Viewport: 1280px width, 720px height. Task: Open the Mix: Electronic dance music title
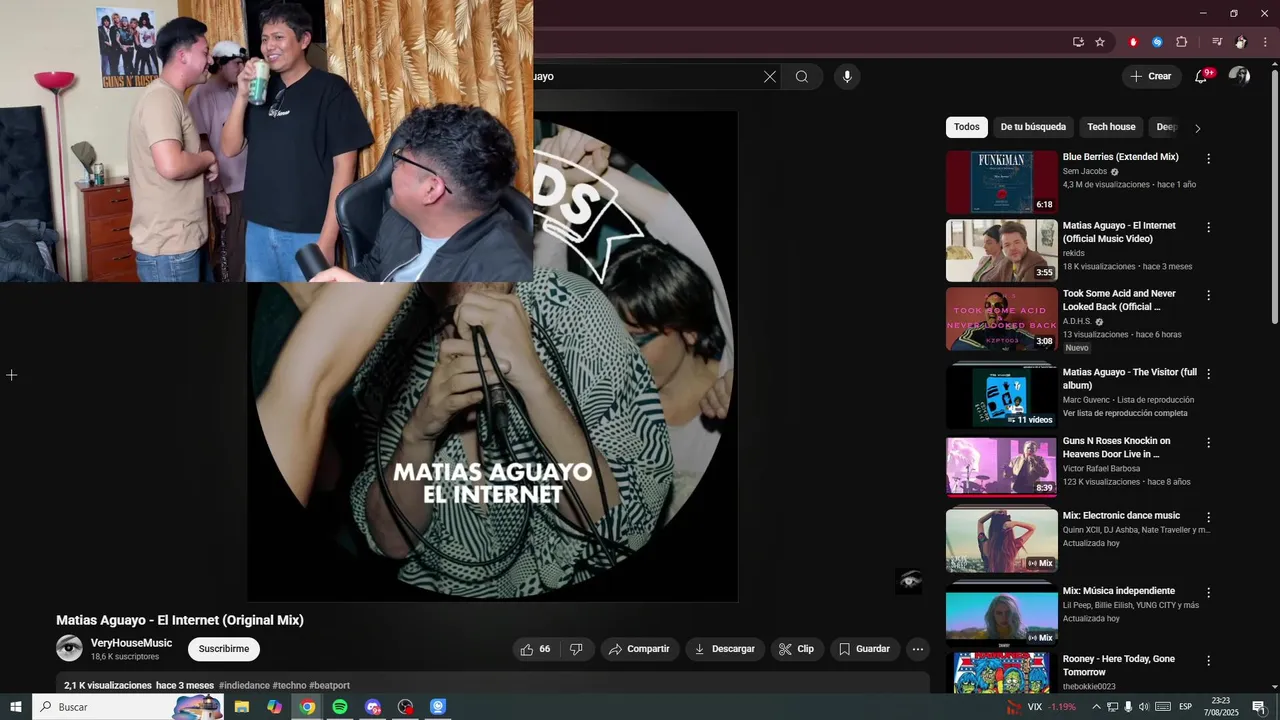(1121, 516)
